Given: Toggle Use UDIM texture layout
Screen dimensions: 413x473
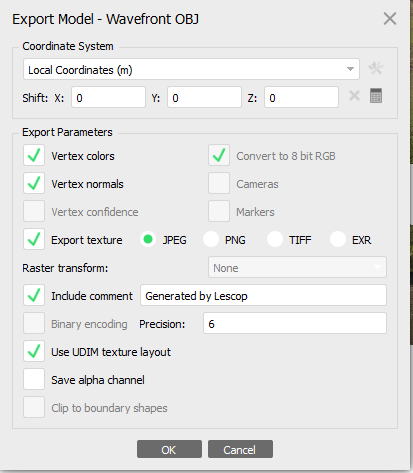Looking at the screenshot, I should (34, 351).
